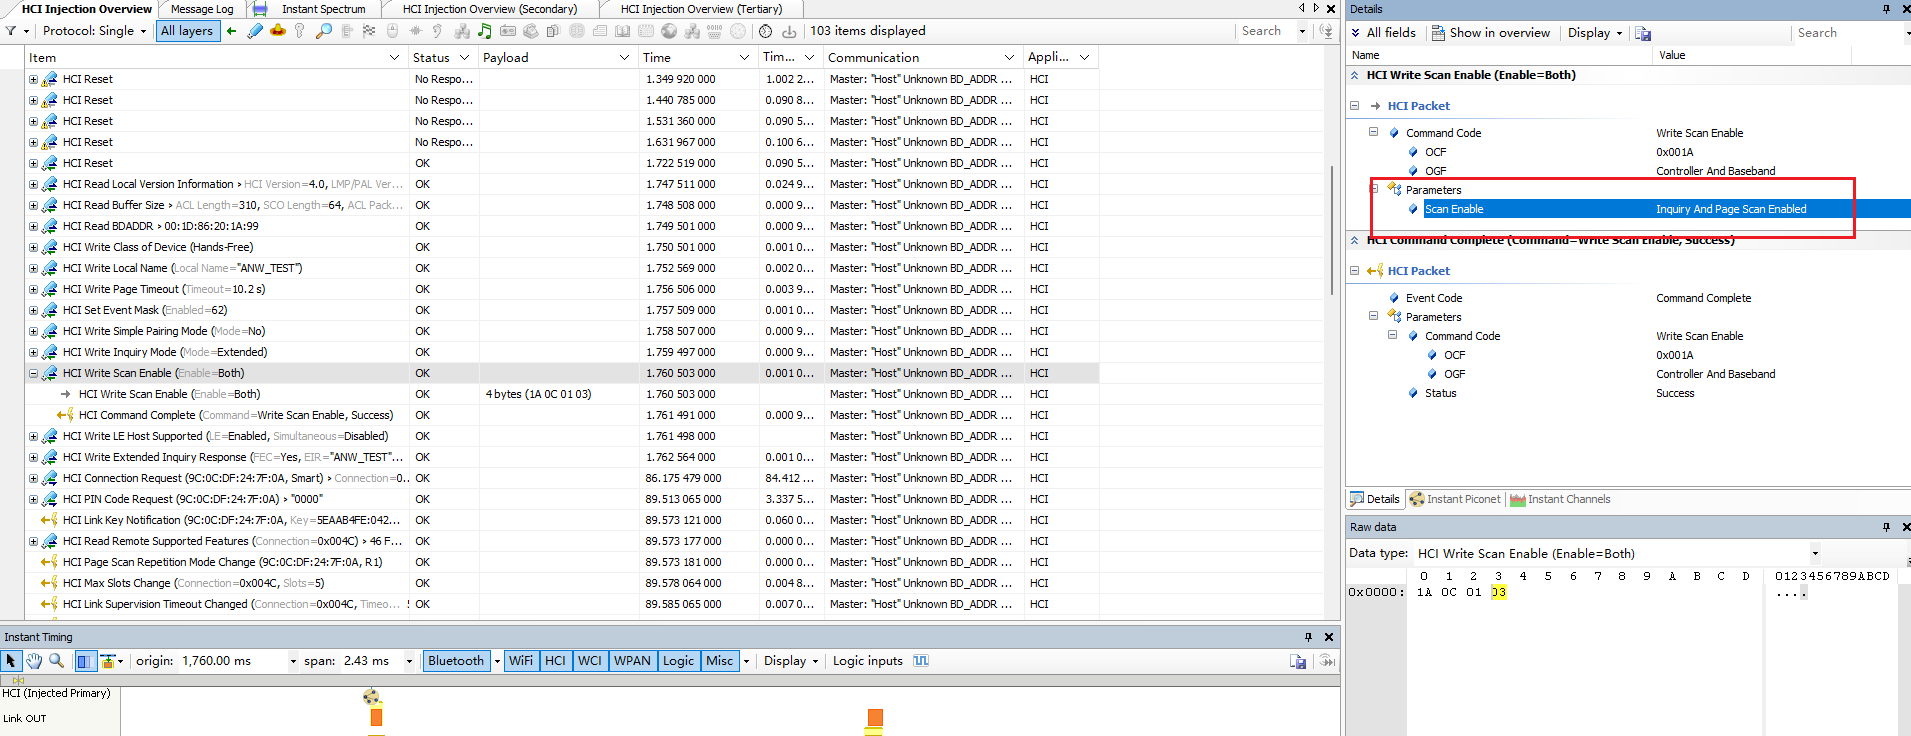Click the packet marker icon on HCI timeline

(371, 697)
